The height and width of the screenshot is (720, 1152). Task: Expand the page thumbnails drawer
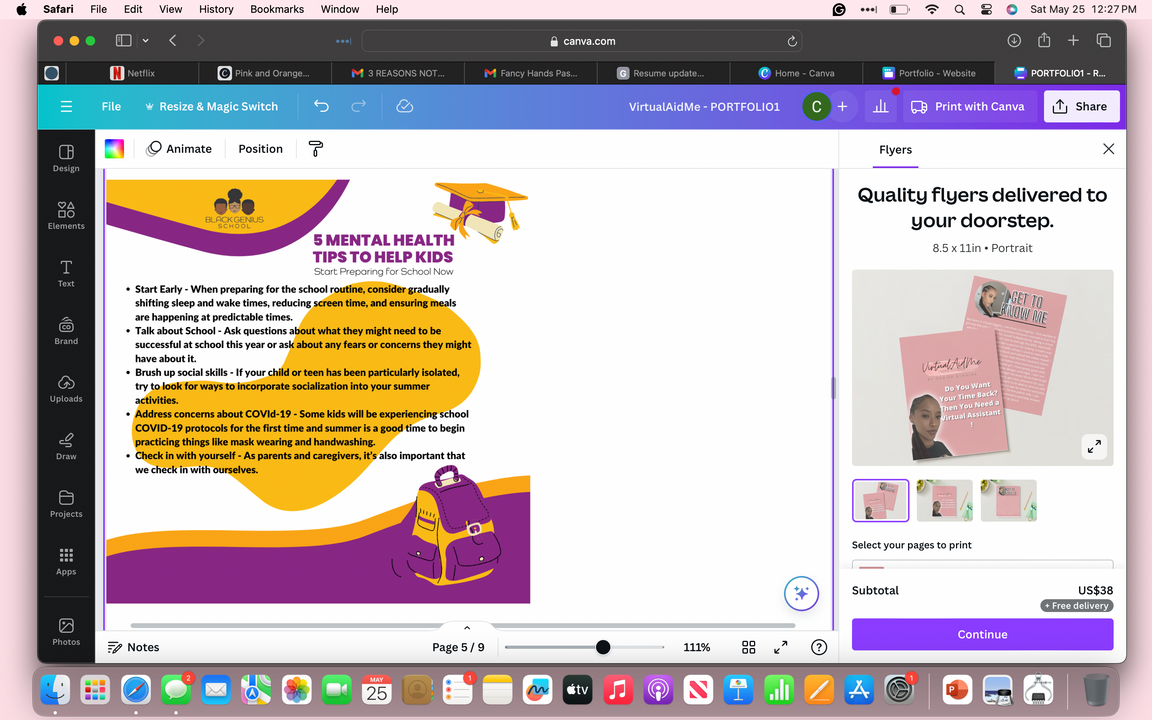coord(466,628)
